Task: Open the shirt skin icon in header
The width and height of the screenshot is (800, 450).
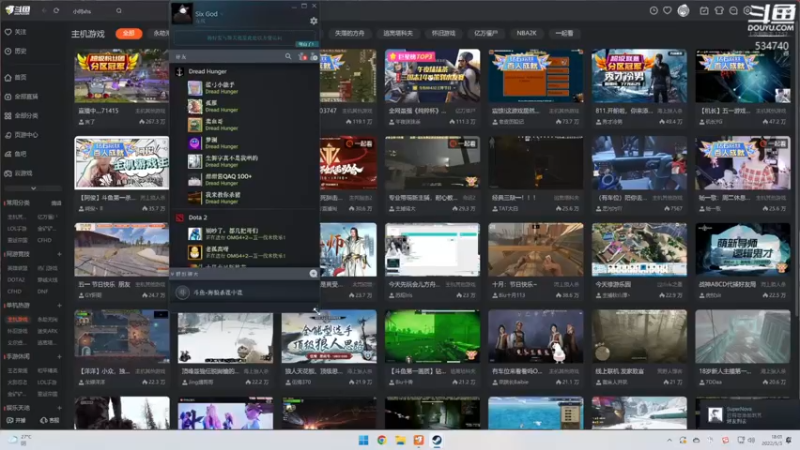Action: [719, 11]
